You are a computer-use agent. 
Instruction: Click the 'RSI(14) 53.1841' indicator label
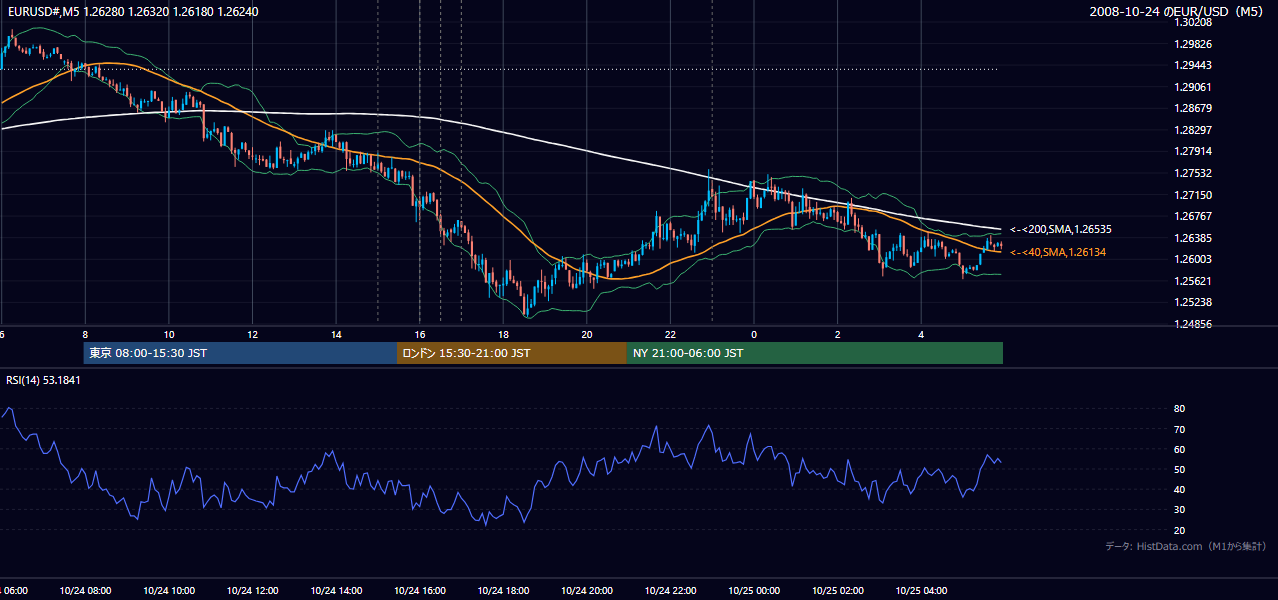point(43,380)
